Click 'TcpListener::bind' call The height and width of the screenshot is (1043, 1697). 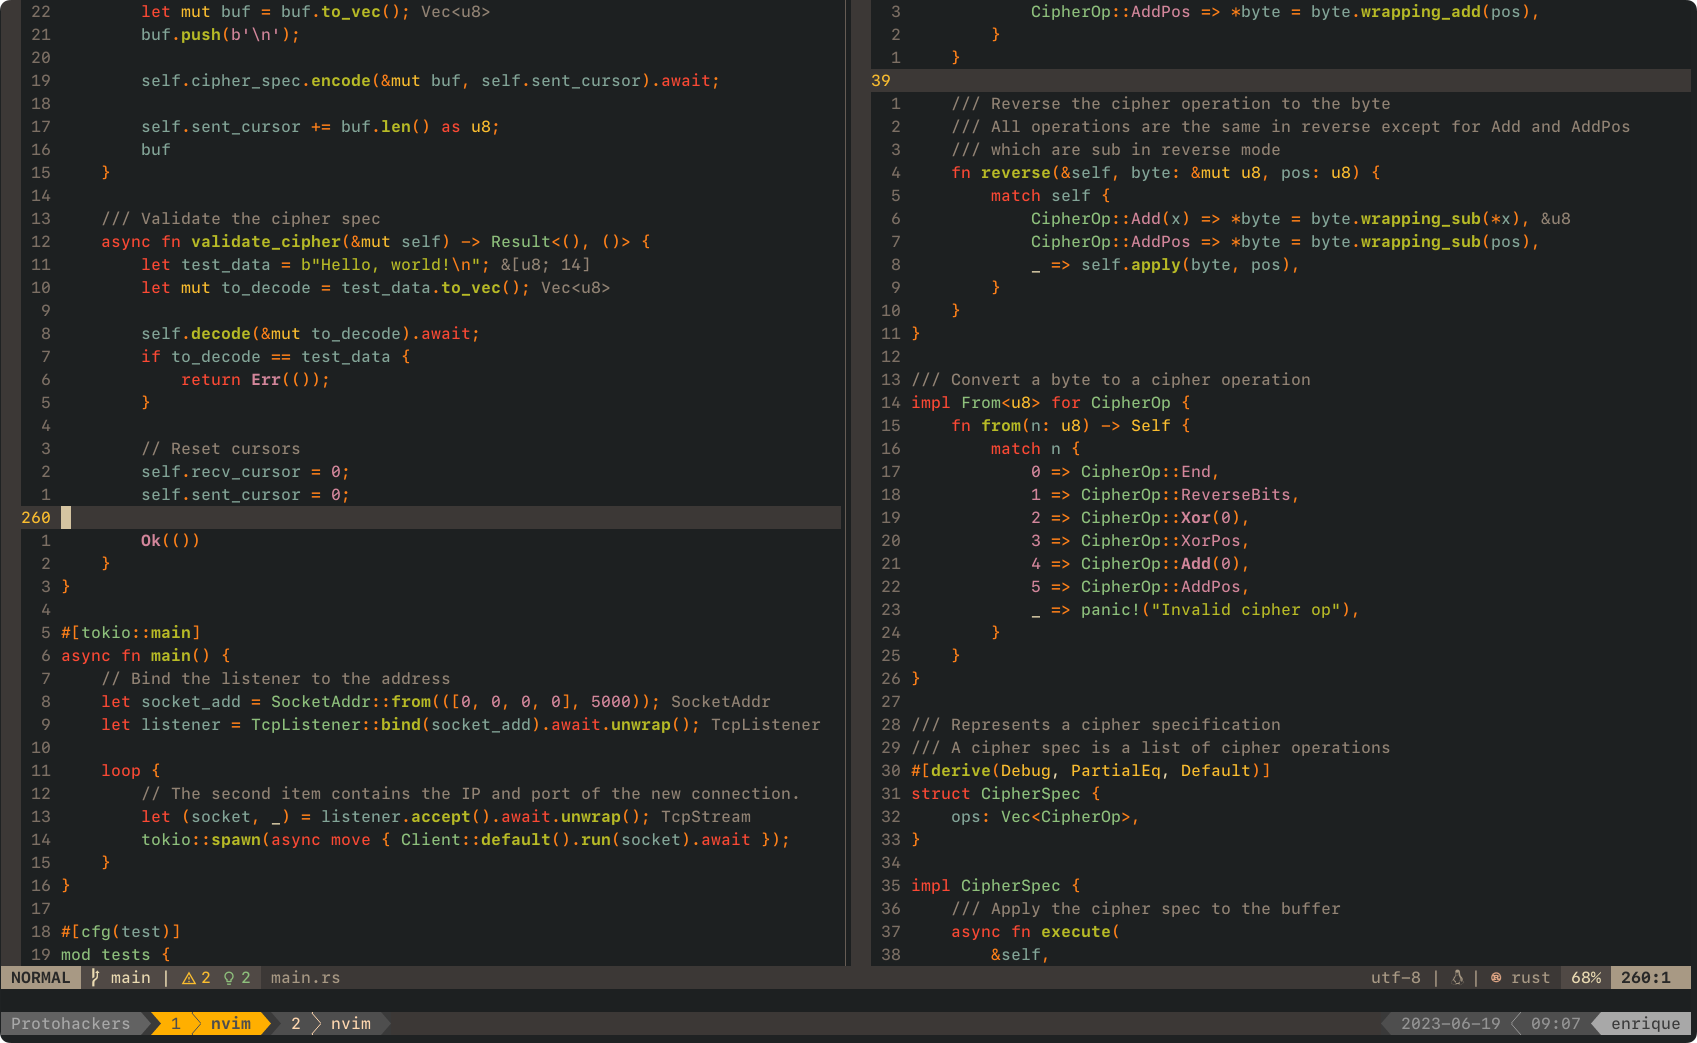[x=336, y=725]
